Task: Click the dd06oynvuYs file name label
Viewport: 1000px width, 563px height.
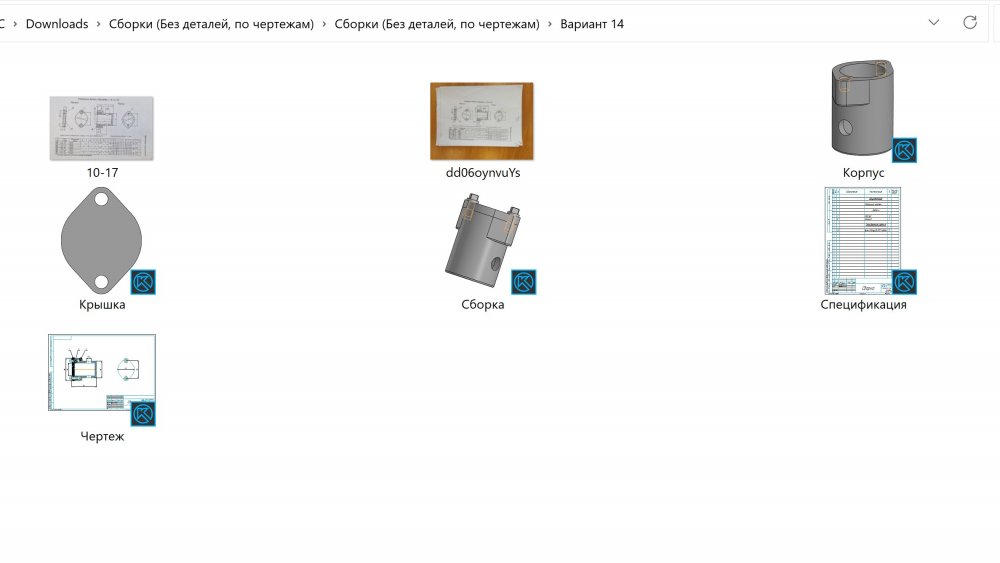Action: (483, 173)
